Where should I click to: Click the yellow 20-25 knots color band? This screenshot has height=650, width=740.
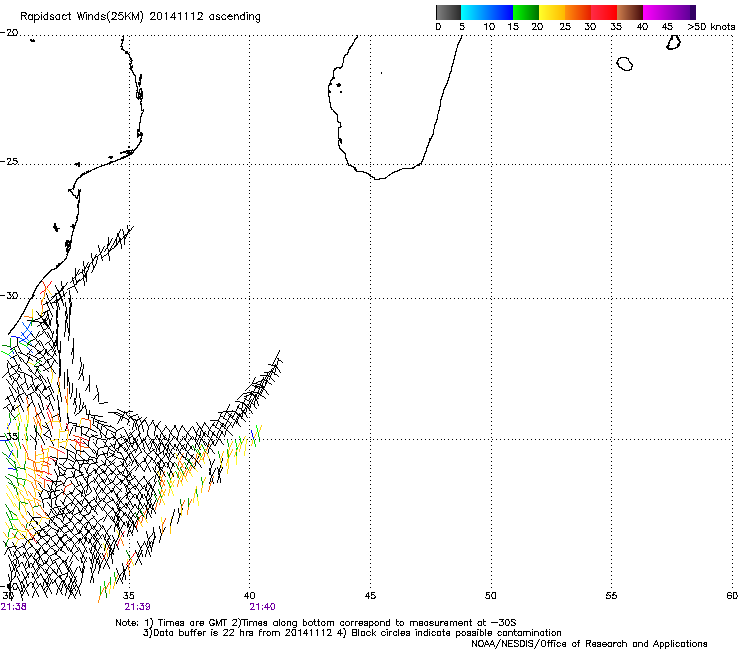(x=552, y=12)
